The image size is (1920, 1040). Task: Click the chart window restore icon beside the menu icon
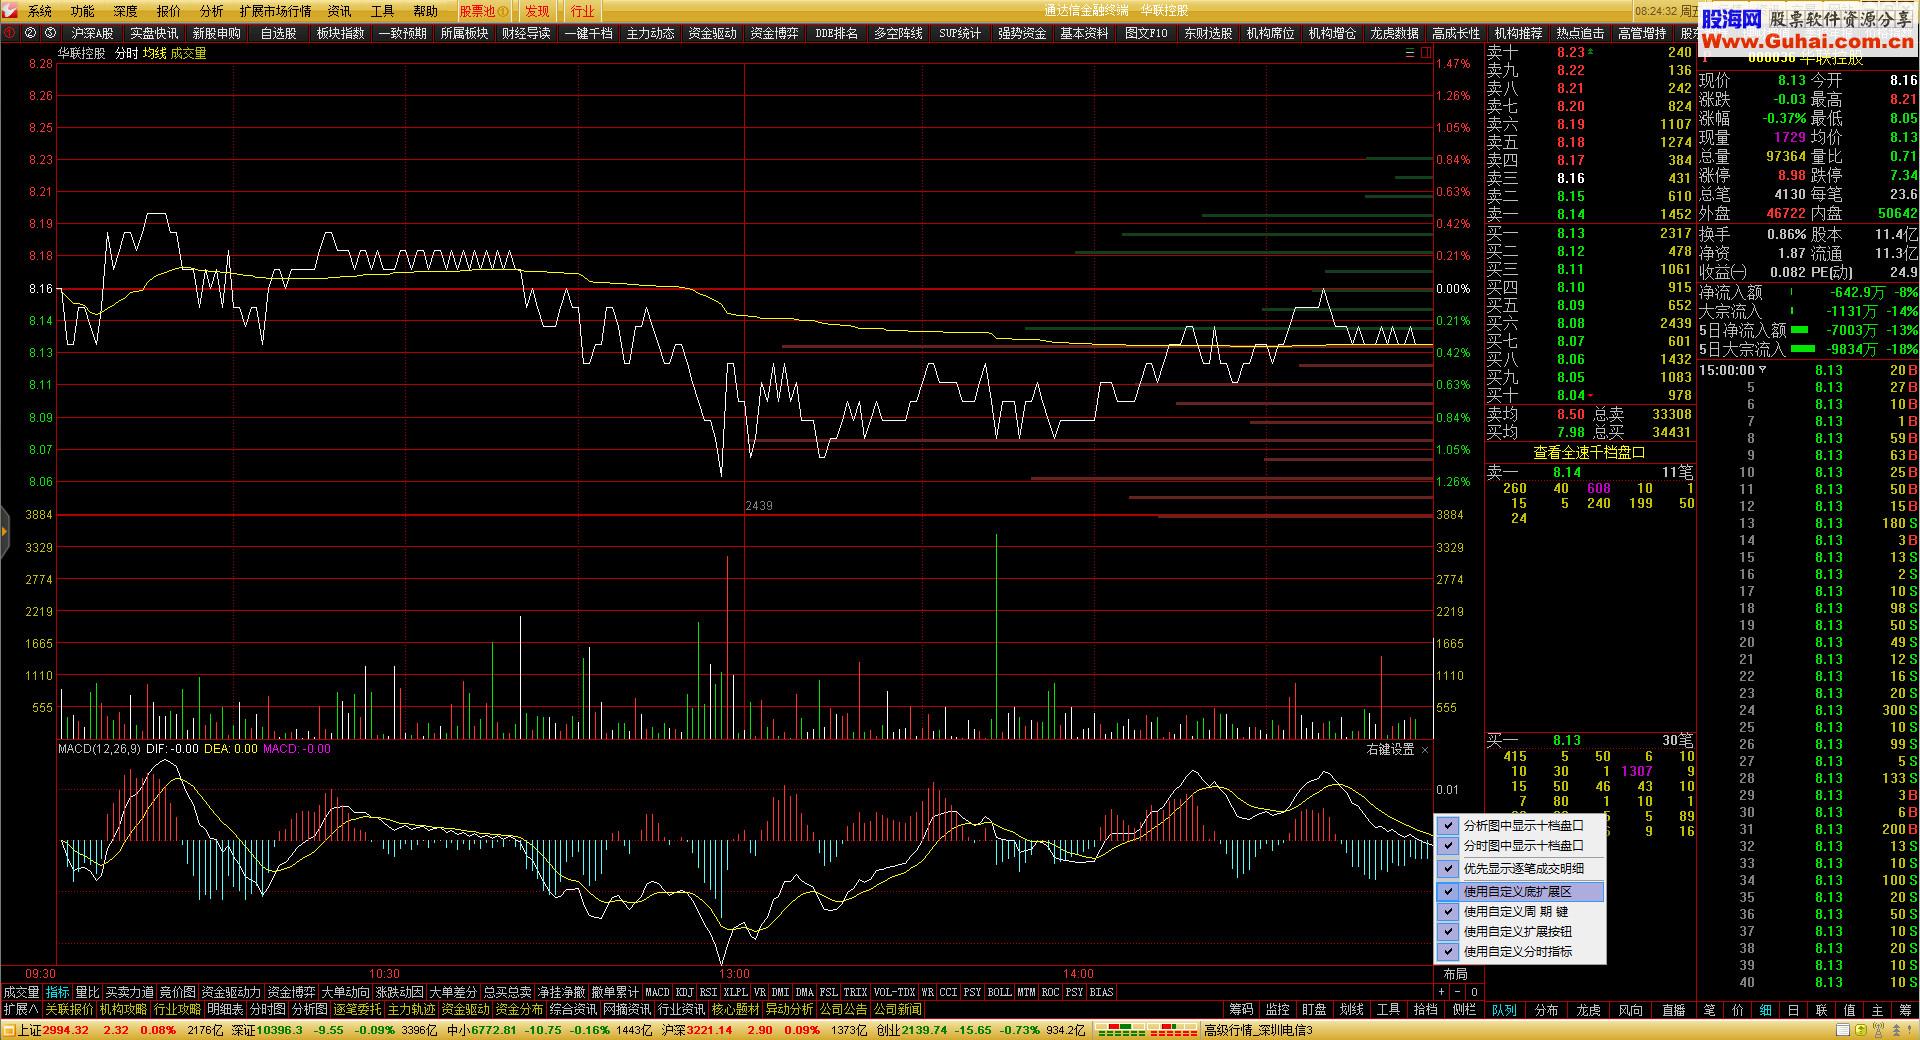[1426, 53]
